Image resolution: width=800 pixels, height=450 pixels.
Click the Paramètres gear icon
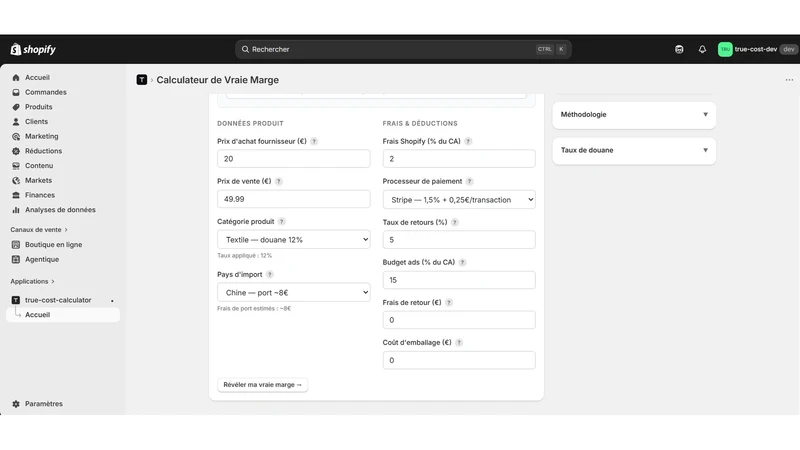[x=16, y=404]
